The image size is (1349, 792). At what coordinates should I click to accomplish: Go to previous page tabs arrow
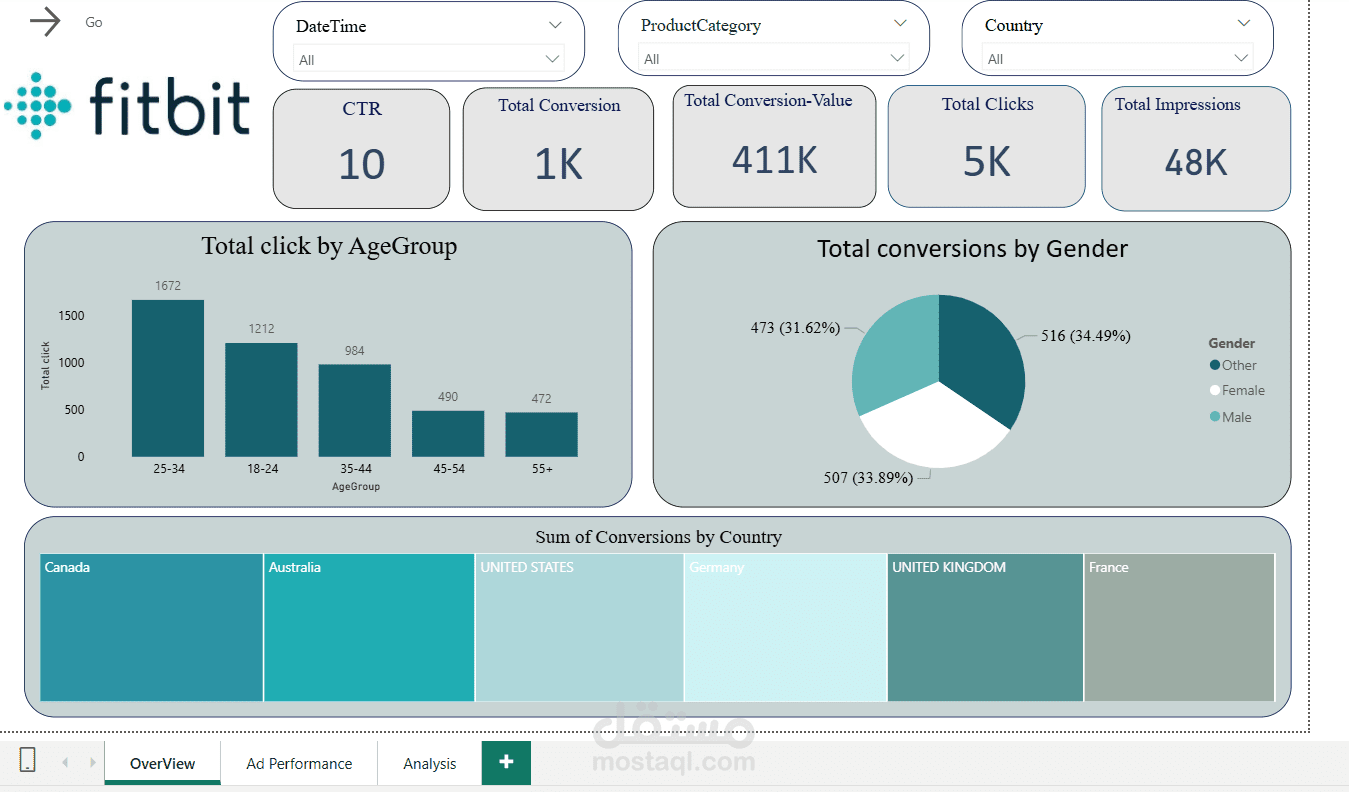[x=65, y=763]
